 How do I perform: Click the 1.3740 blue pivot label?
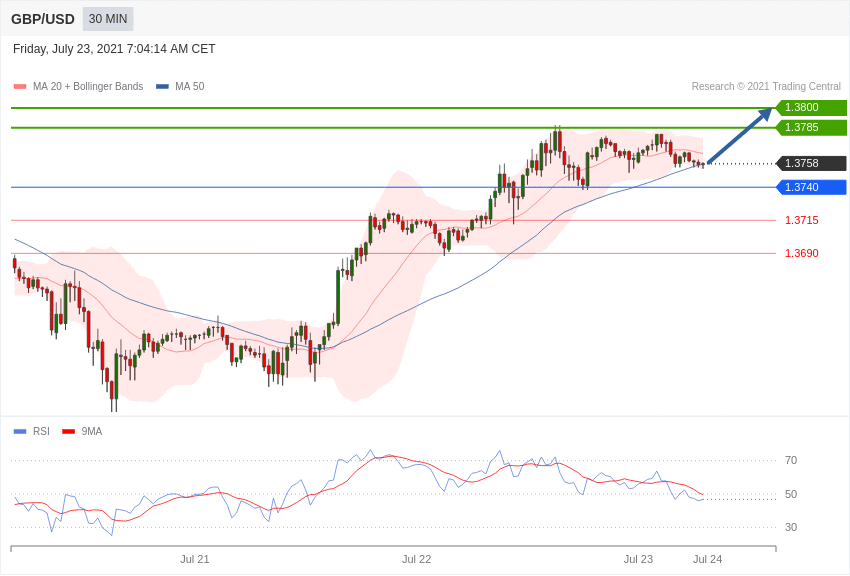[811, 187]
